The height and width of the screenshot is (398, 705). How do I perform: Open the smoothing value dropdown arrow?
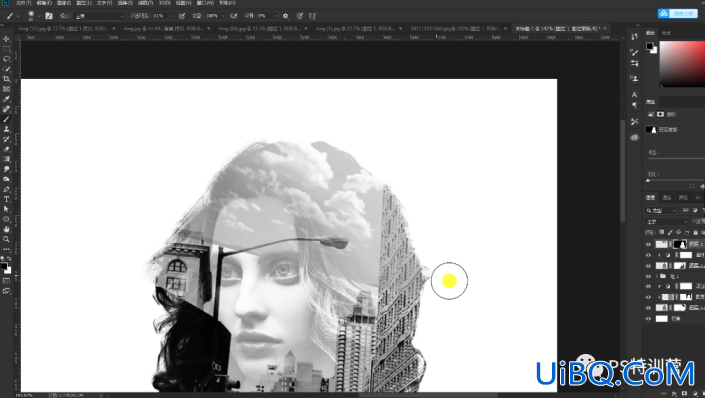tap(275, 16)
